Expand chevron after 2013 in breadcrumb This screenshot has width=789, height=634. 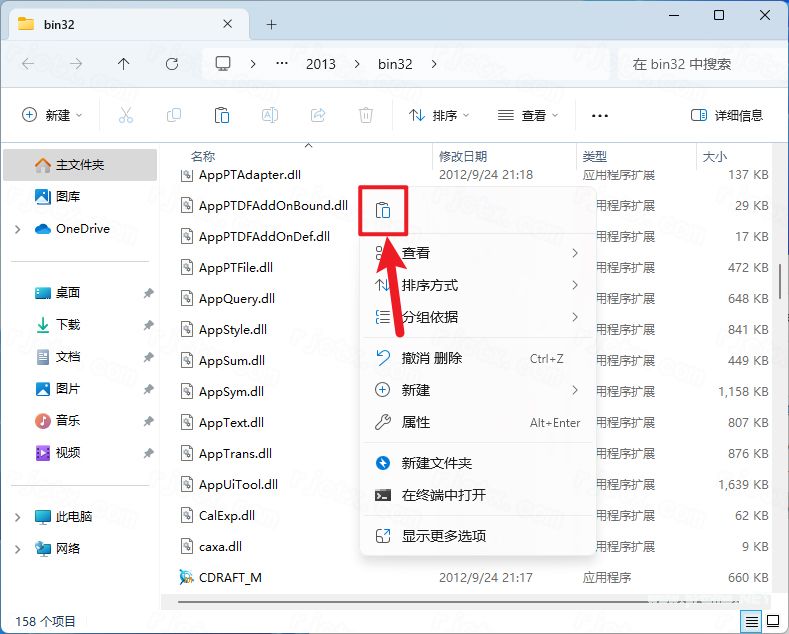[357, 64]
